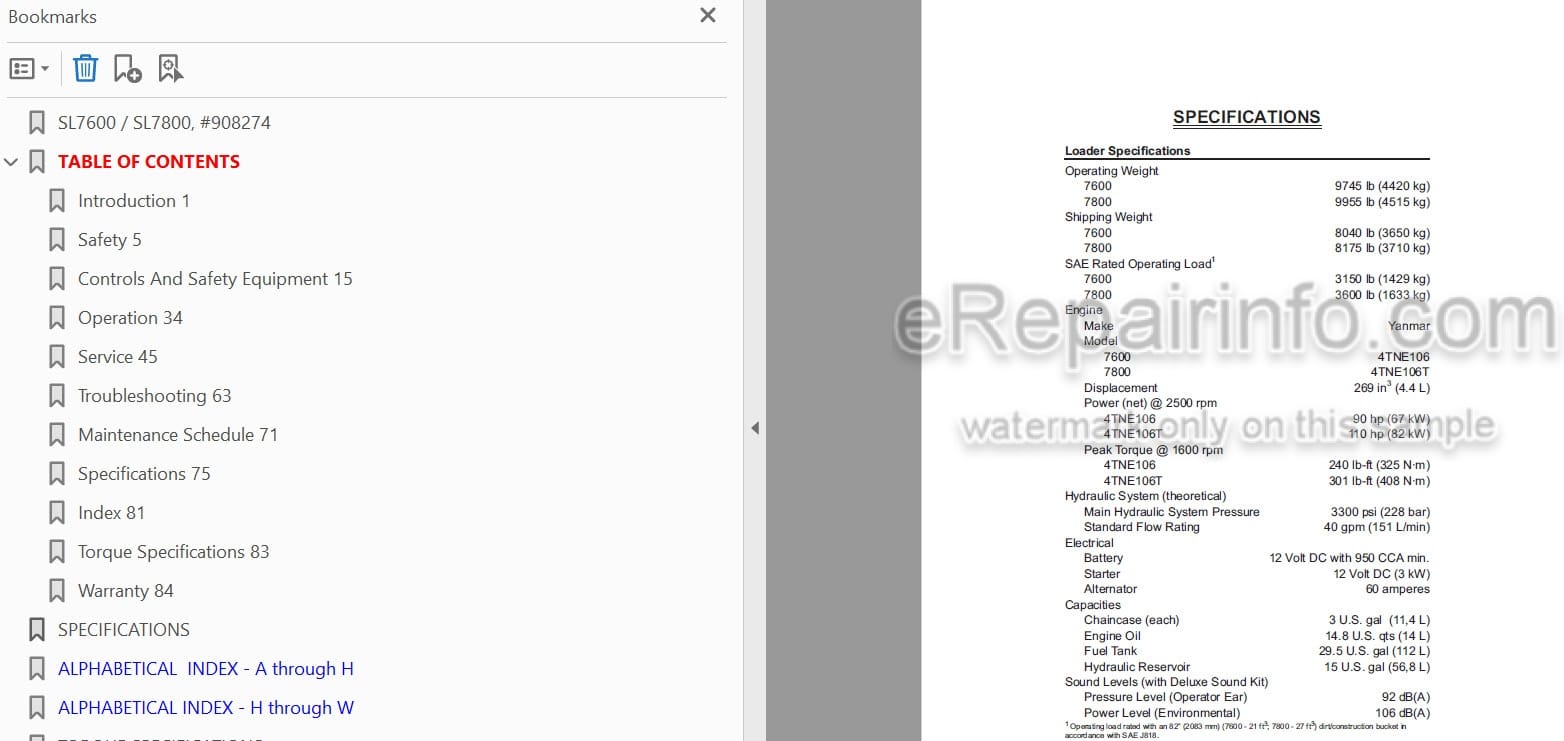Click the Loader Specifications table header
Screen dimensions: 1564x741
click(x=1127, y=151)
